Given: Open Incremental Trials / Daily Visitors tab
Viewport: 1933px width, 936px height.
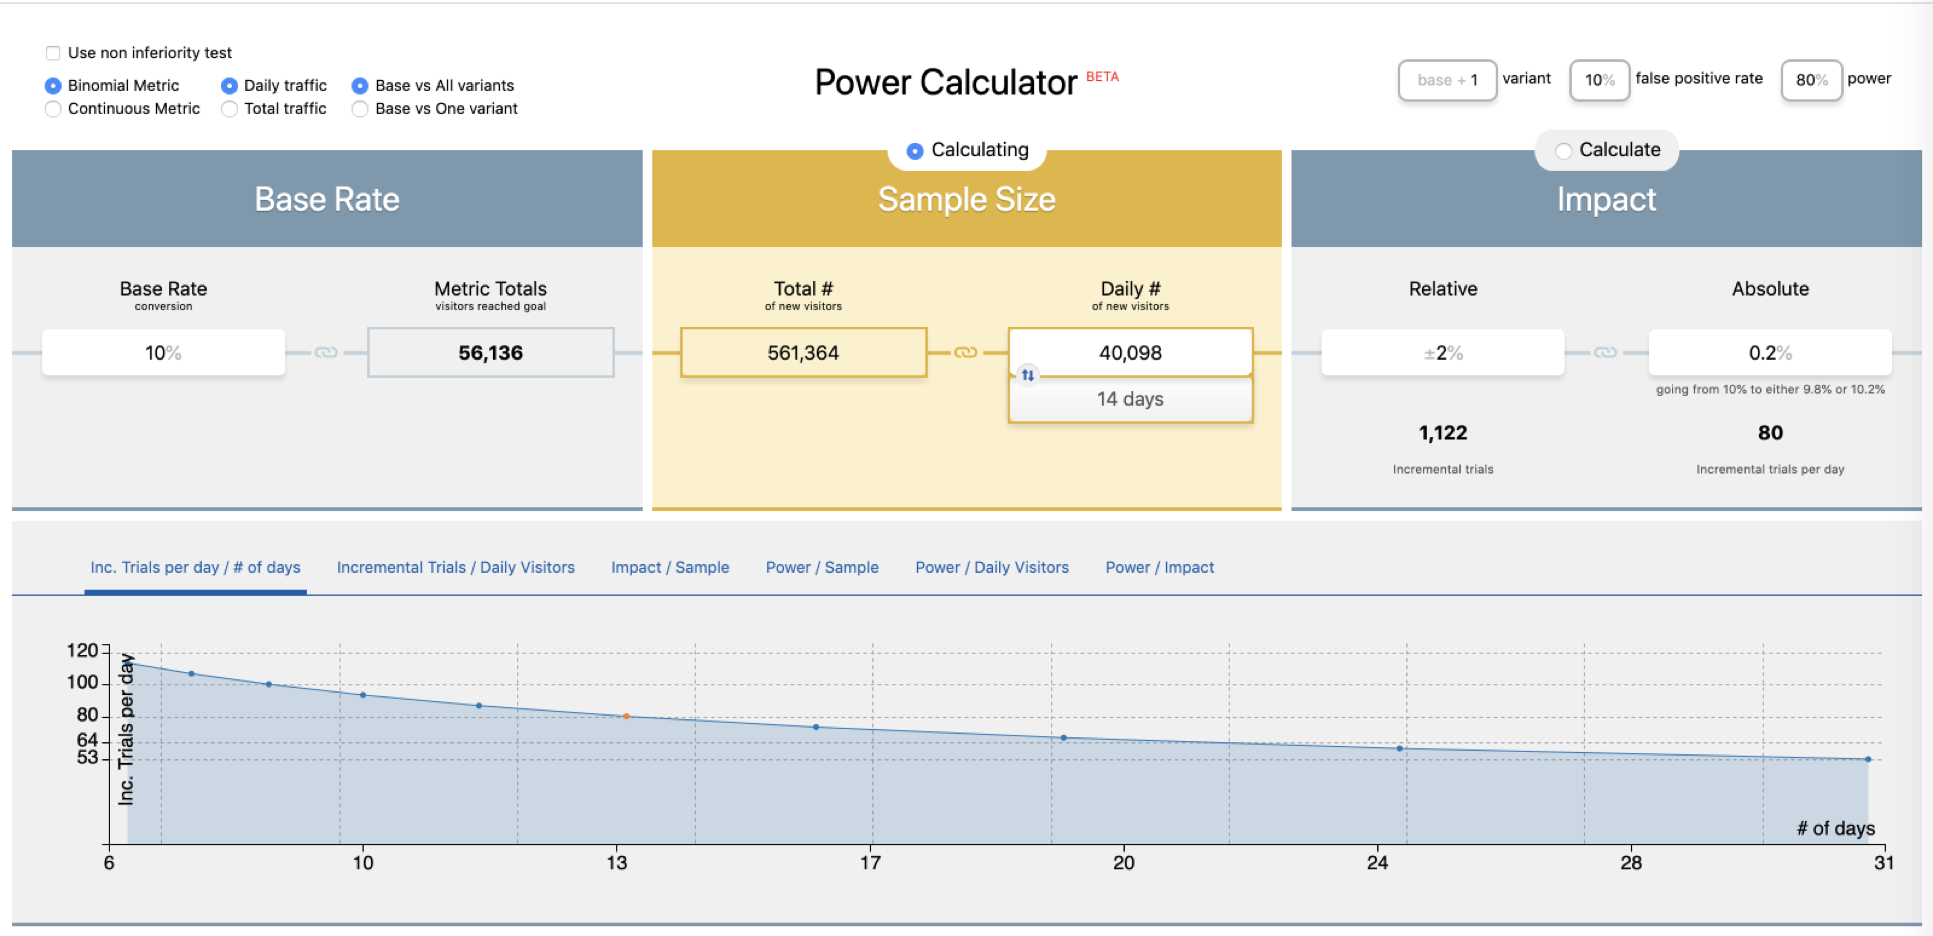Looking at the screenshot, I should [x=456, y=567].
